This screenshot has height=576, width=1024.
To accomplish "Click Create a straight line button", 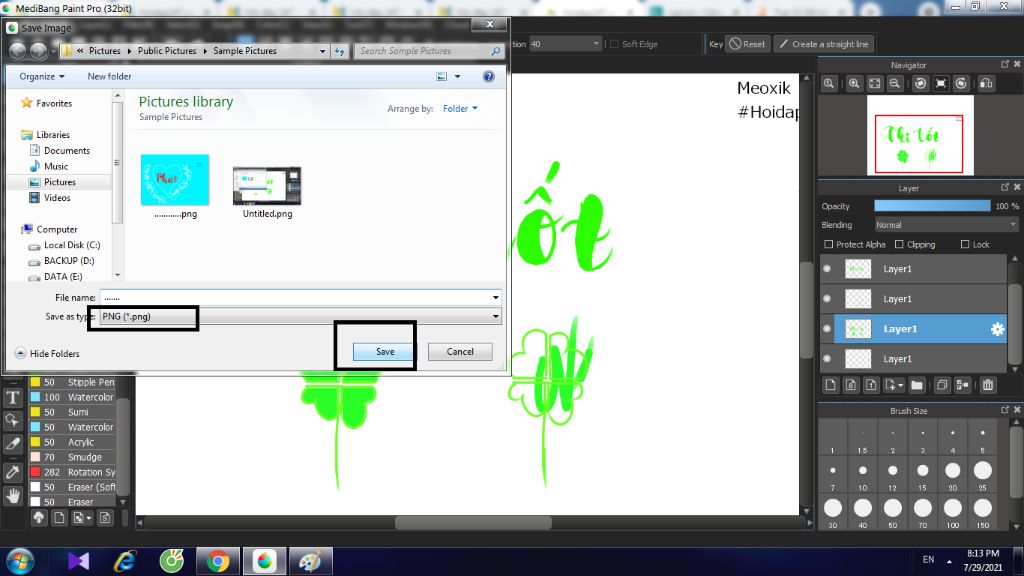I will click(x=824, y=44).
